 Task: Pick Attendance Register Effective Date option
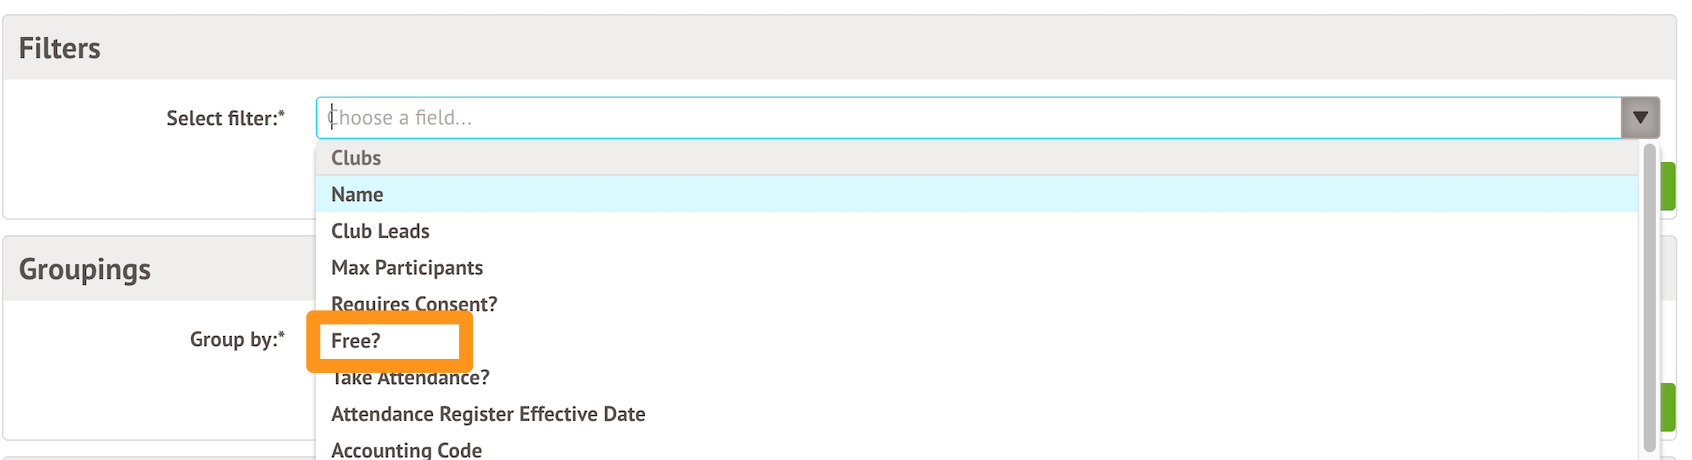point(488,414)
